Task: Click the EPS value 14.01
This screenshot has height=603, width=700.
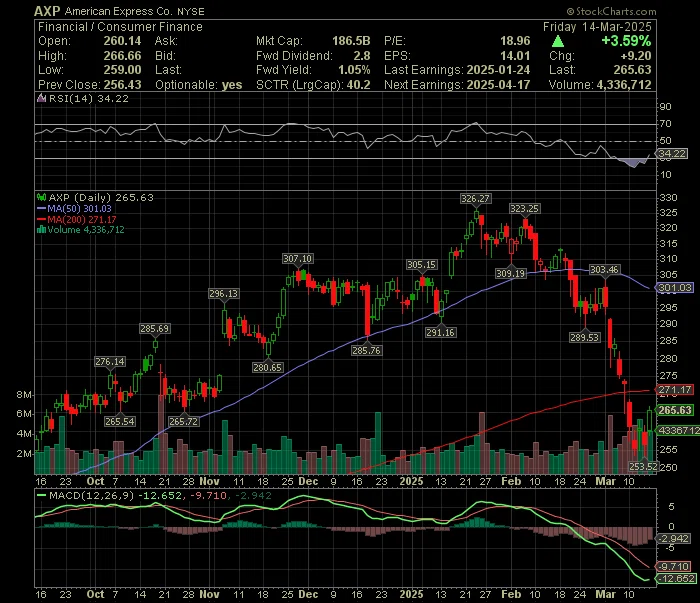Action: 515,56
